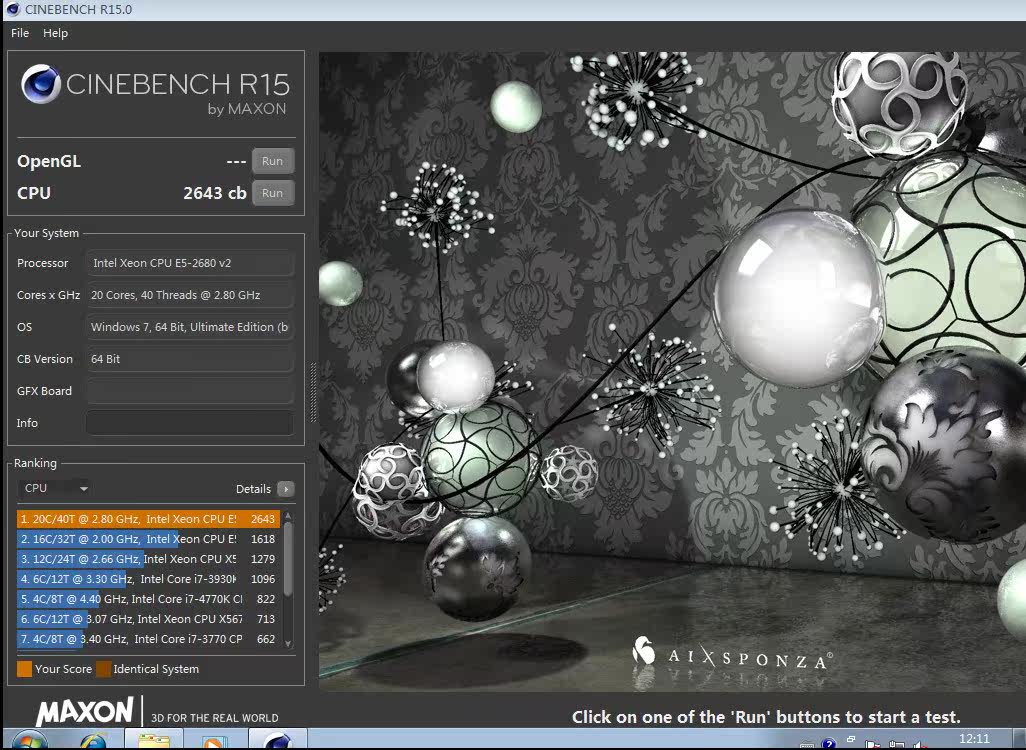Open the File menu
The width and height of the screenshot is (1026, 750).
pos(20,33)
